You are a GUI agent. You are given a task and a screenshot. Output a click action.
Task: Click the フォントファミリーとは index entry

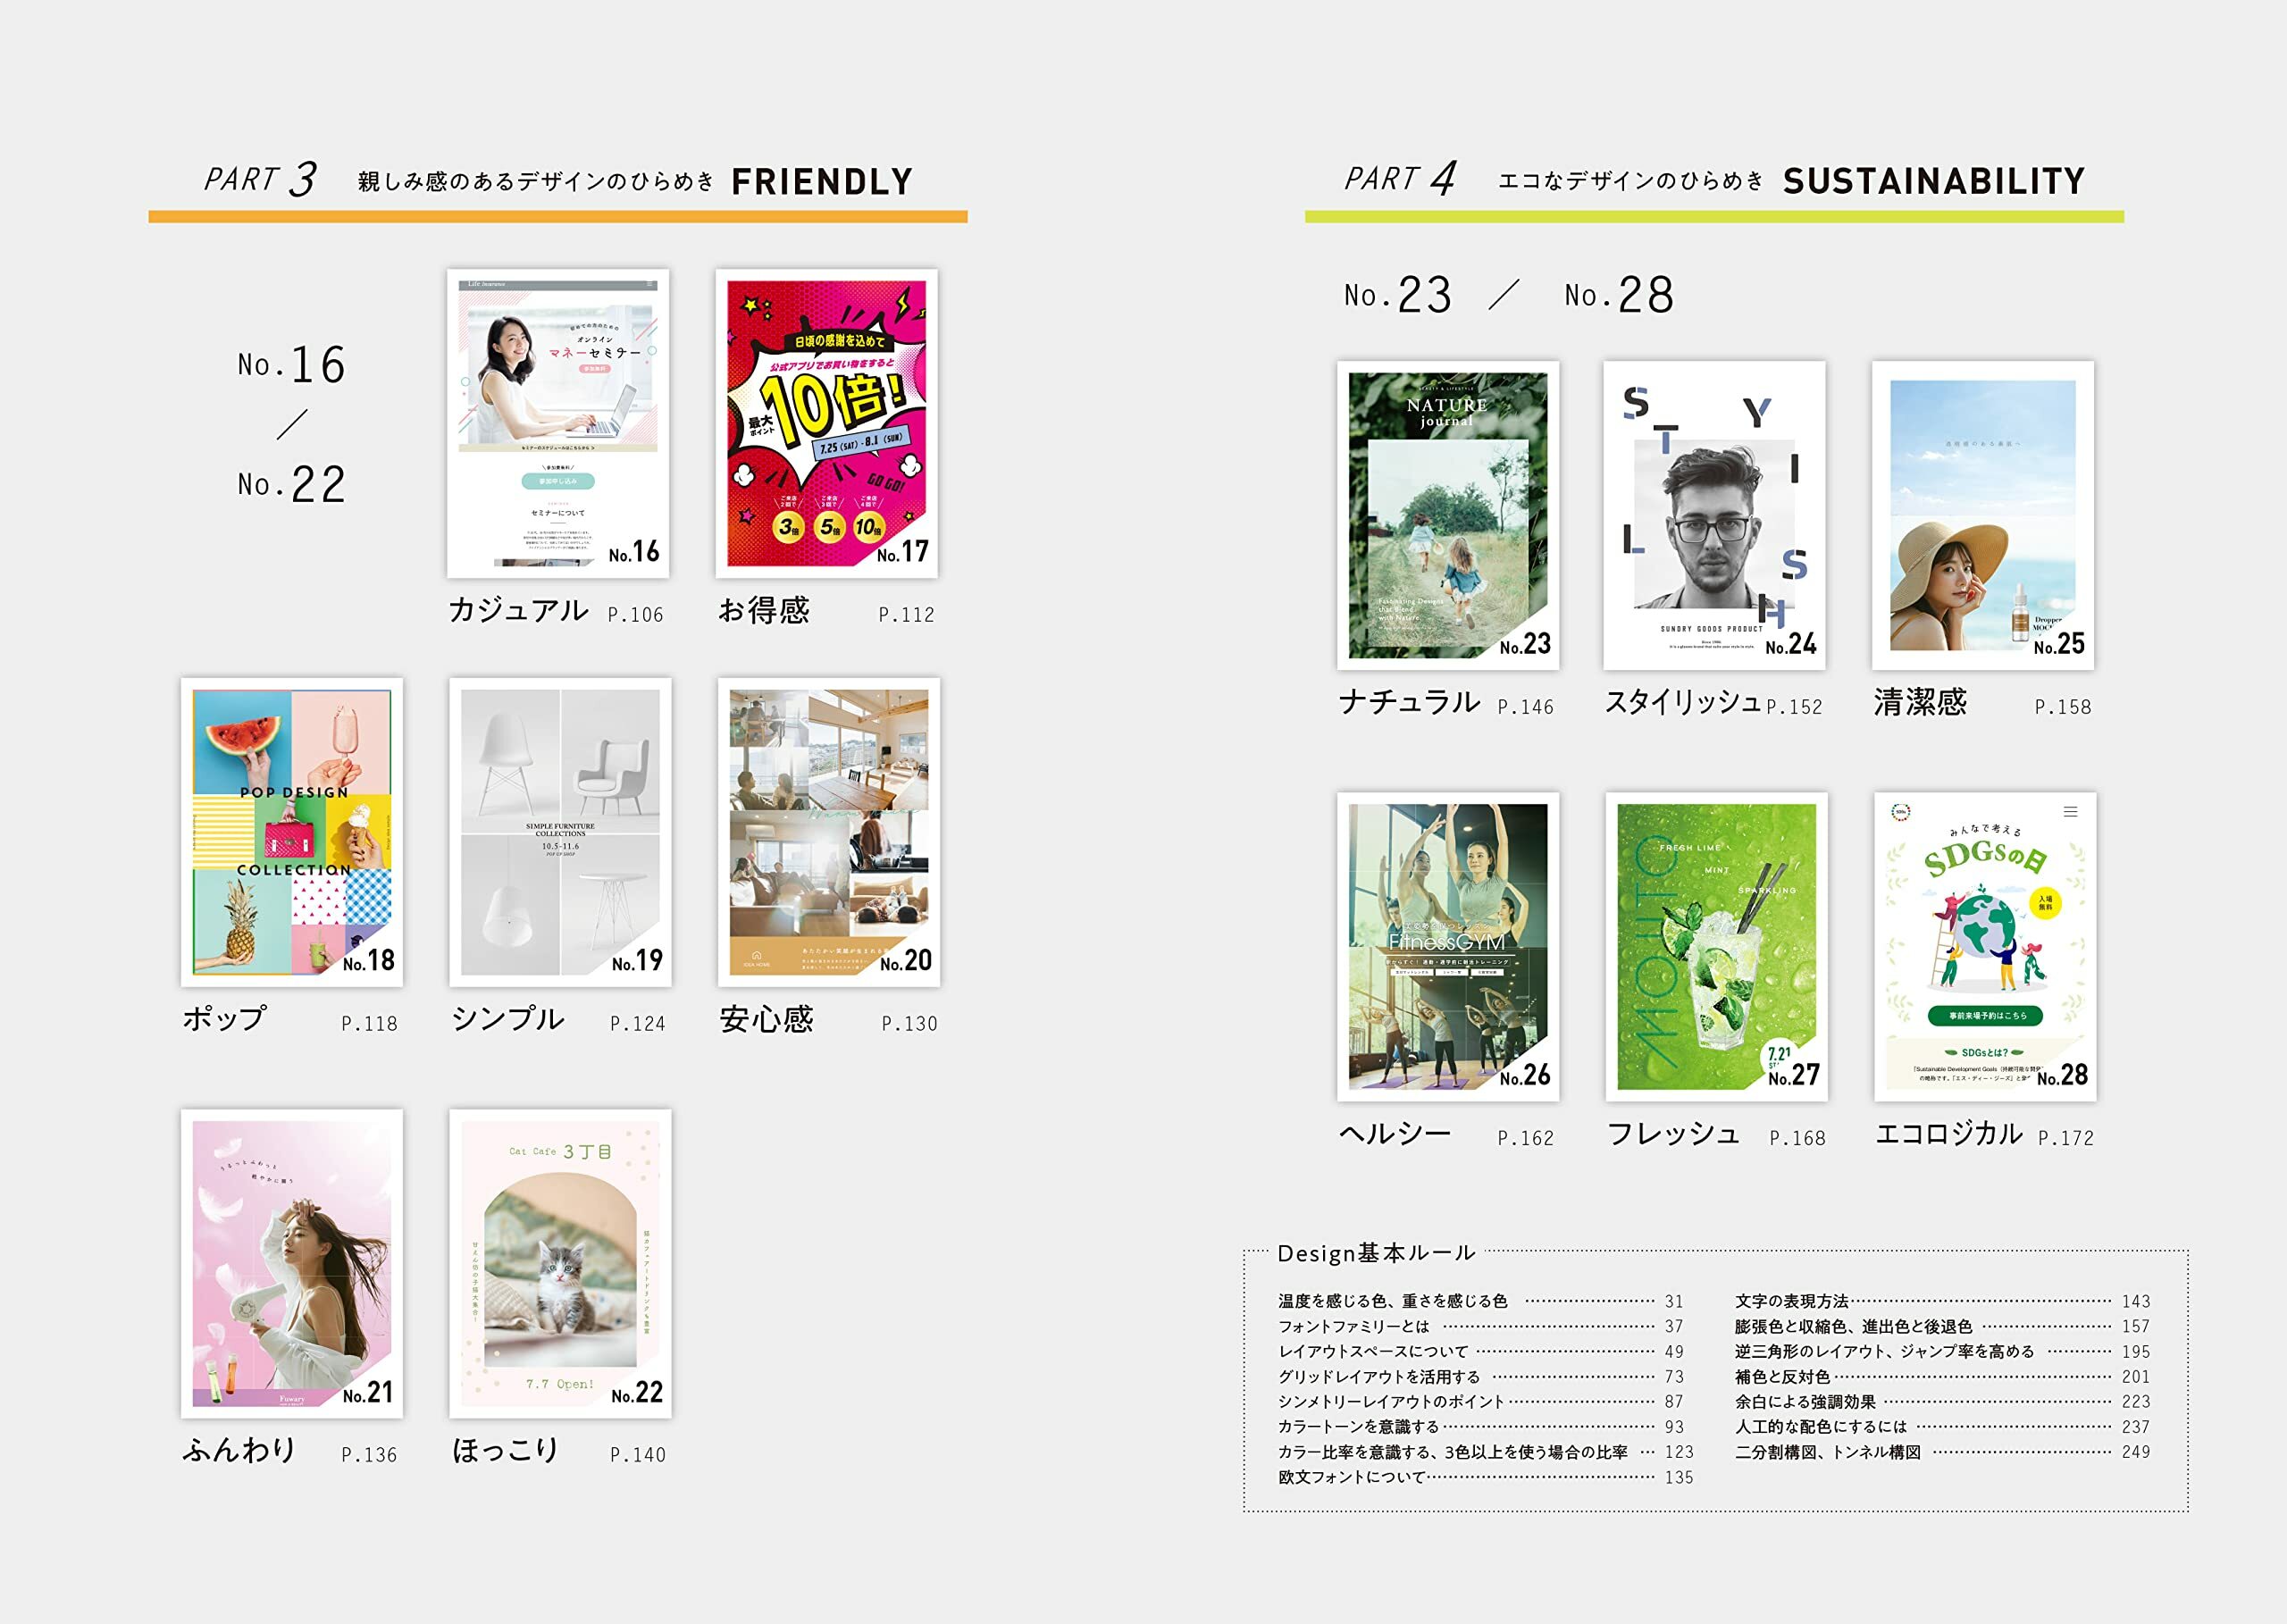tap(1353, 1326)
